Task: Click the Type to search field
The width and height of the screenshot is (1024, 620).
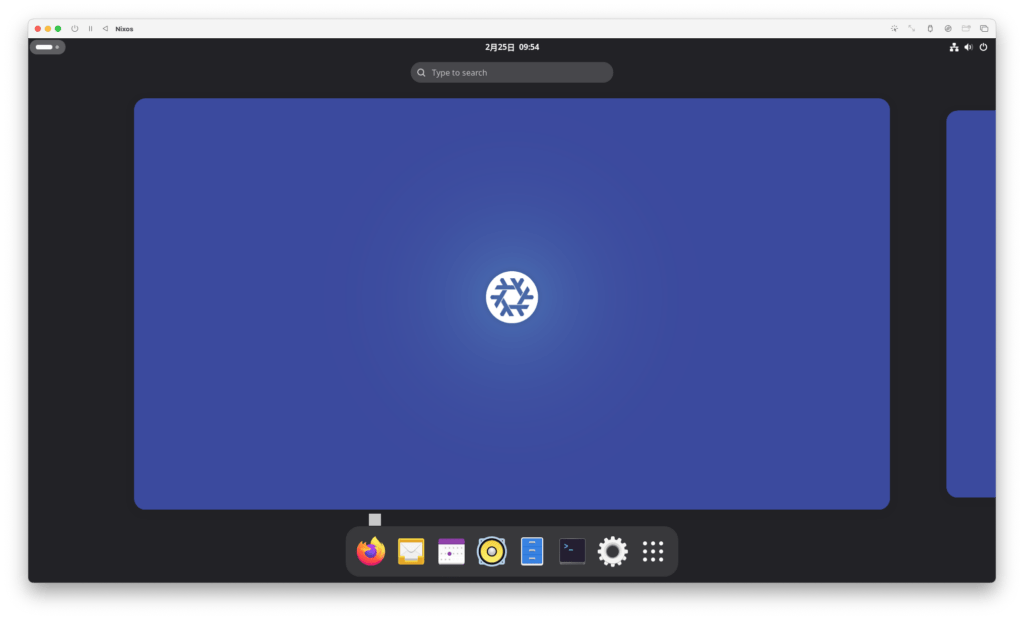Action: click(x=512, y=73)
